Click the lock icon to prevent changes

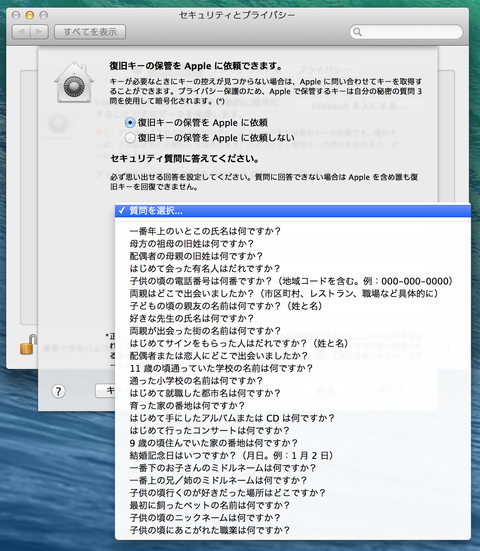point(28,344)
